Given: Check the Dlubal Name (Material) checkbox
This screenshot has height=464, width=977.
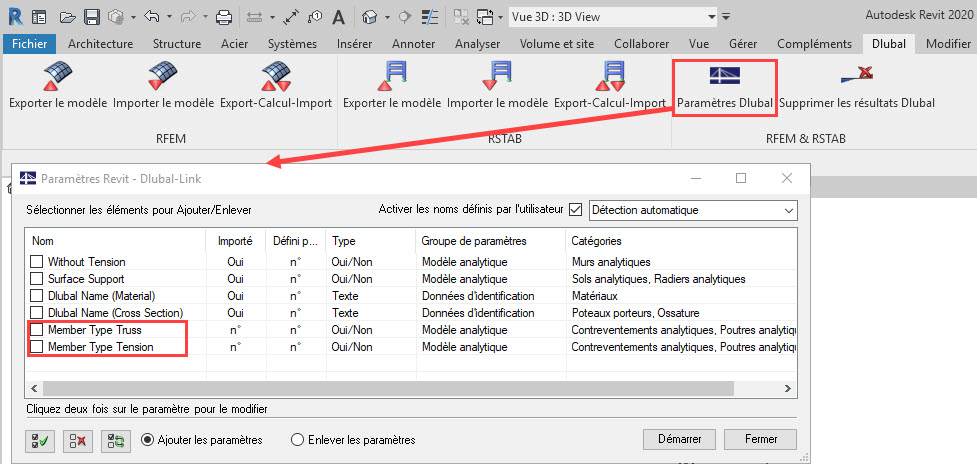Looking at the screenshot, I should click(37, 295).
